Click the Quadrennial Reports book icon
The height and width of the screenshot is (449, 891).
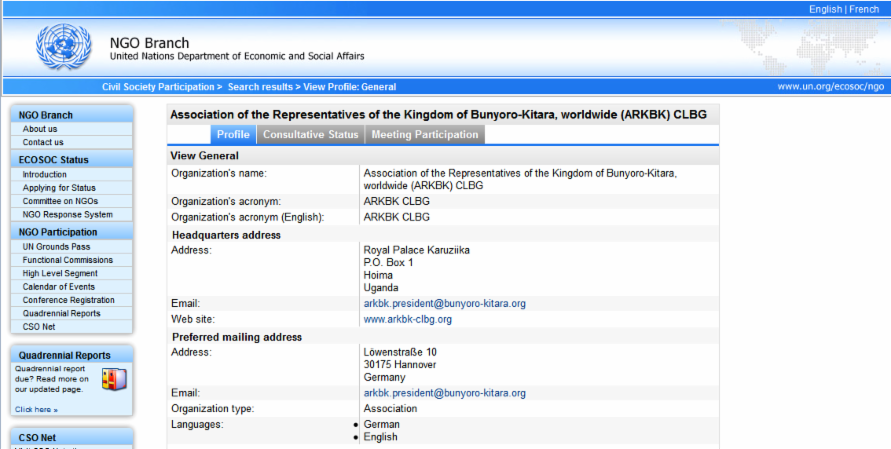point(116,380)
